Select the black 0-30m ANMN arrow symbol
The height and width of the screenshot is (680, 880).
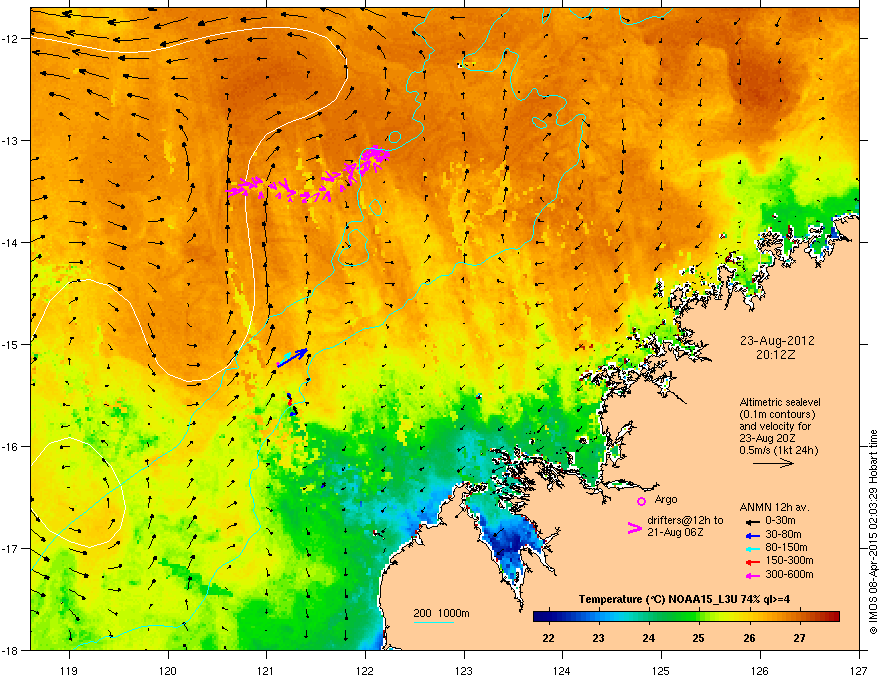coord(752,521)
